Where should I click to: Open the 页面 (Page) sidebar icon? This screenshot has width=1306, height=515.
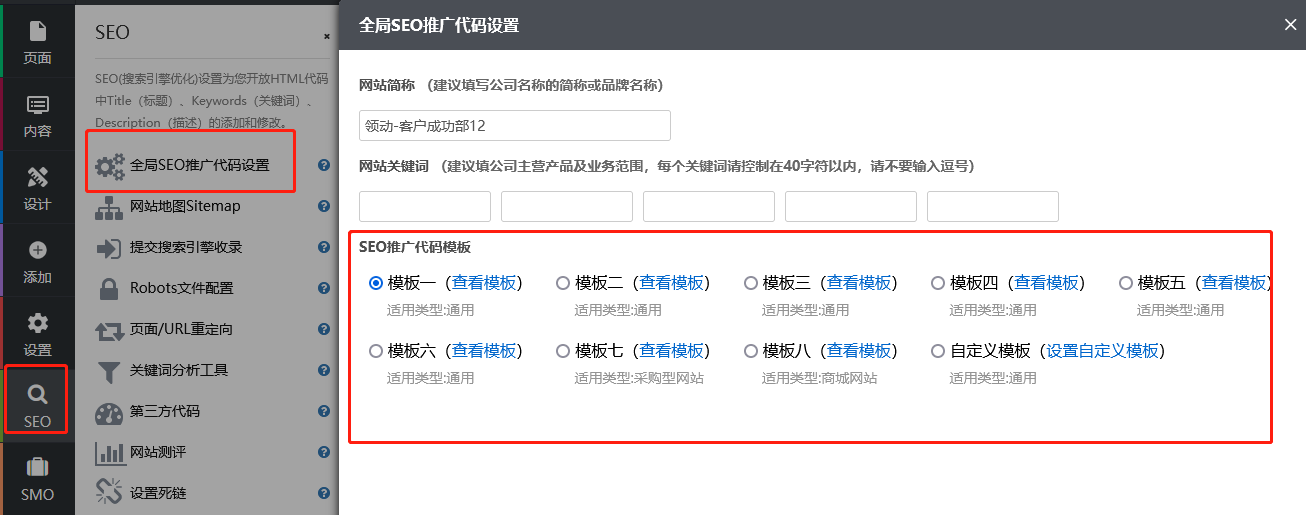(x=37, y=40)
